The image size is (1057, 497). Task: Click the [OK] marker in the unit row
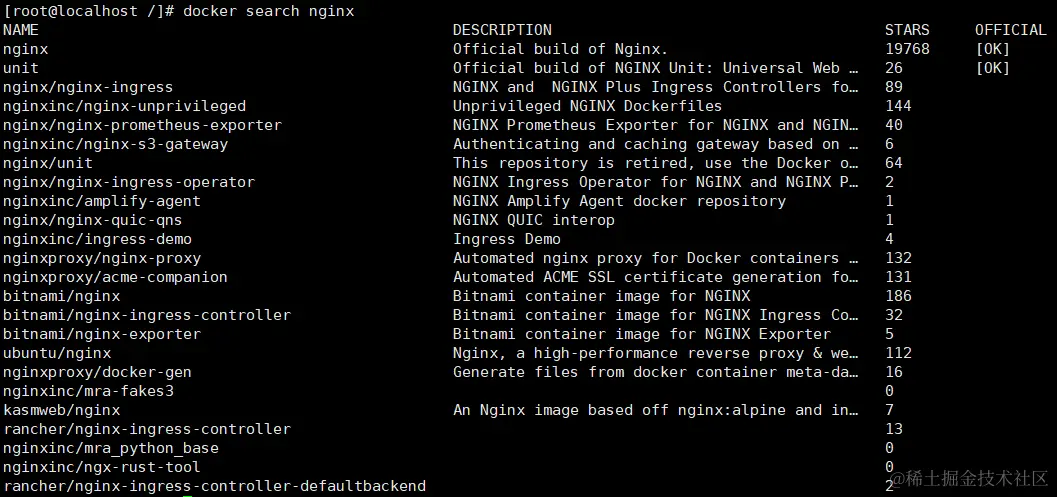pos(993,68)
